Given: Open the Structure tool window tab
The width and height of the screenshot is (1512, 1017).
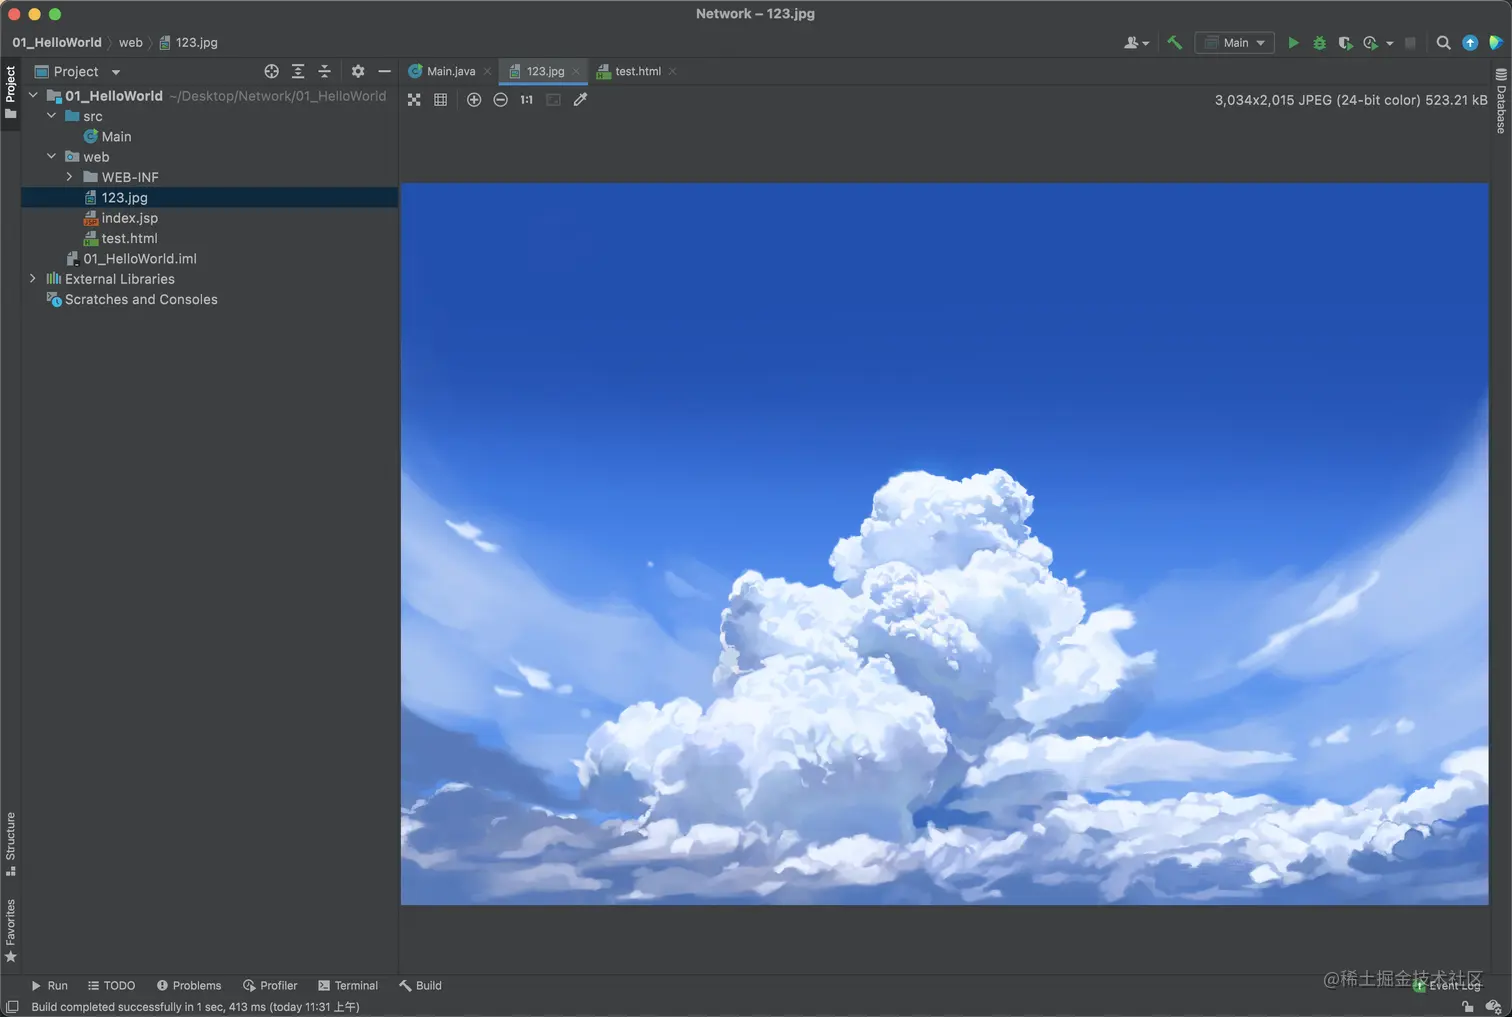Looking at the screenshot, I should point(11,844).
